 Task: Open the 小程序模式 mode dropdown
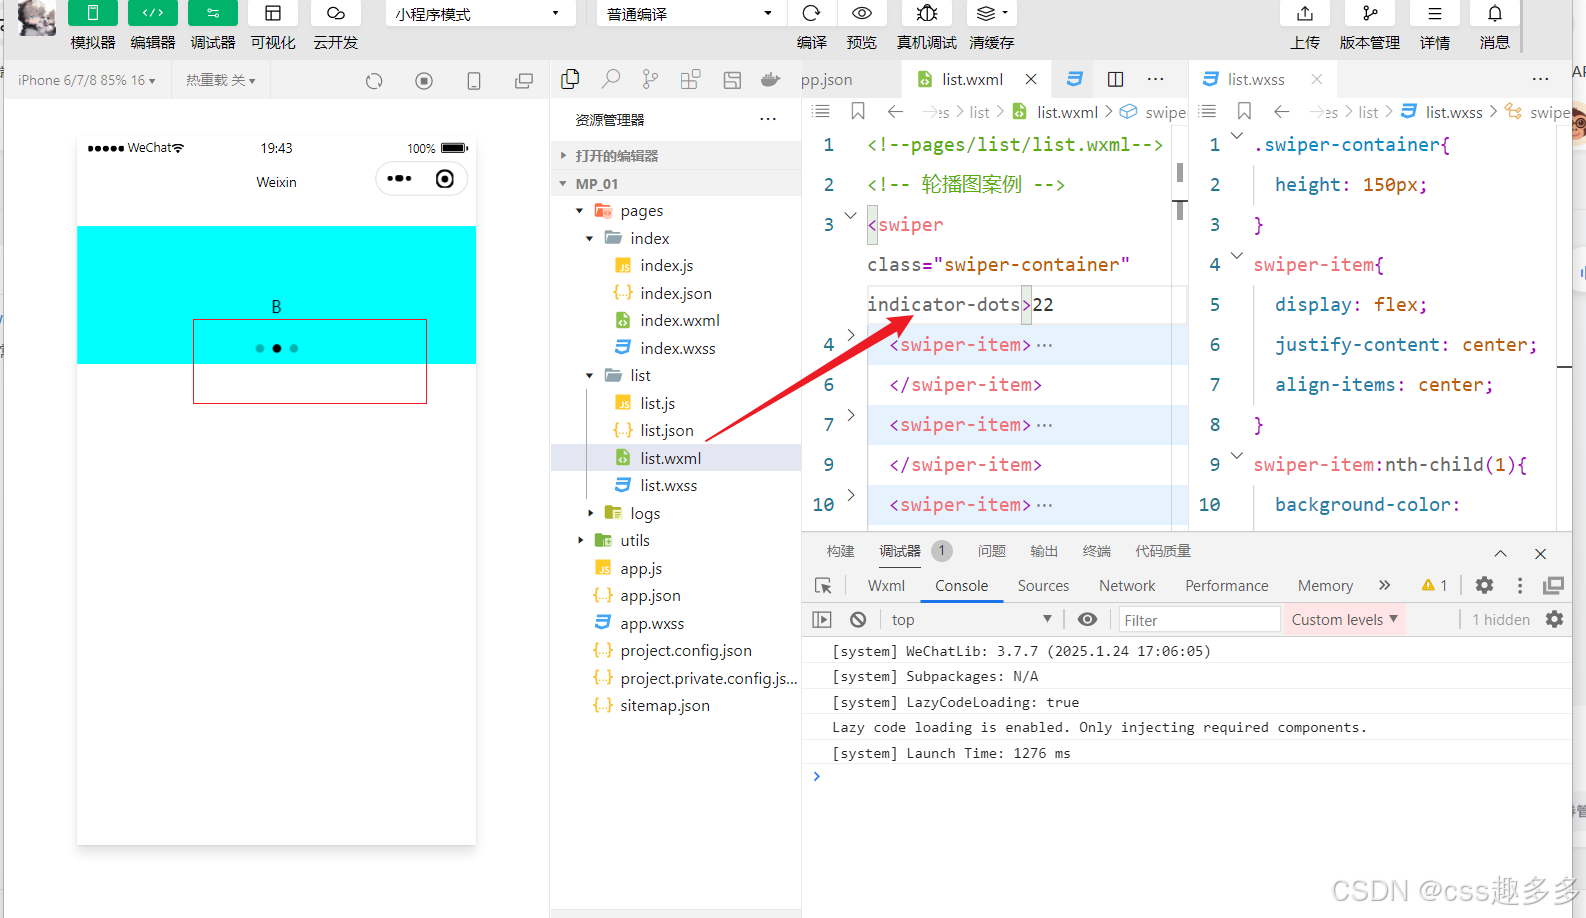480,14
